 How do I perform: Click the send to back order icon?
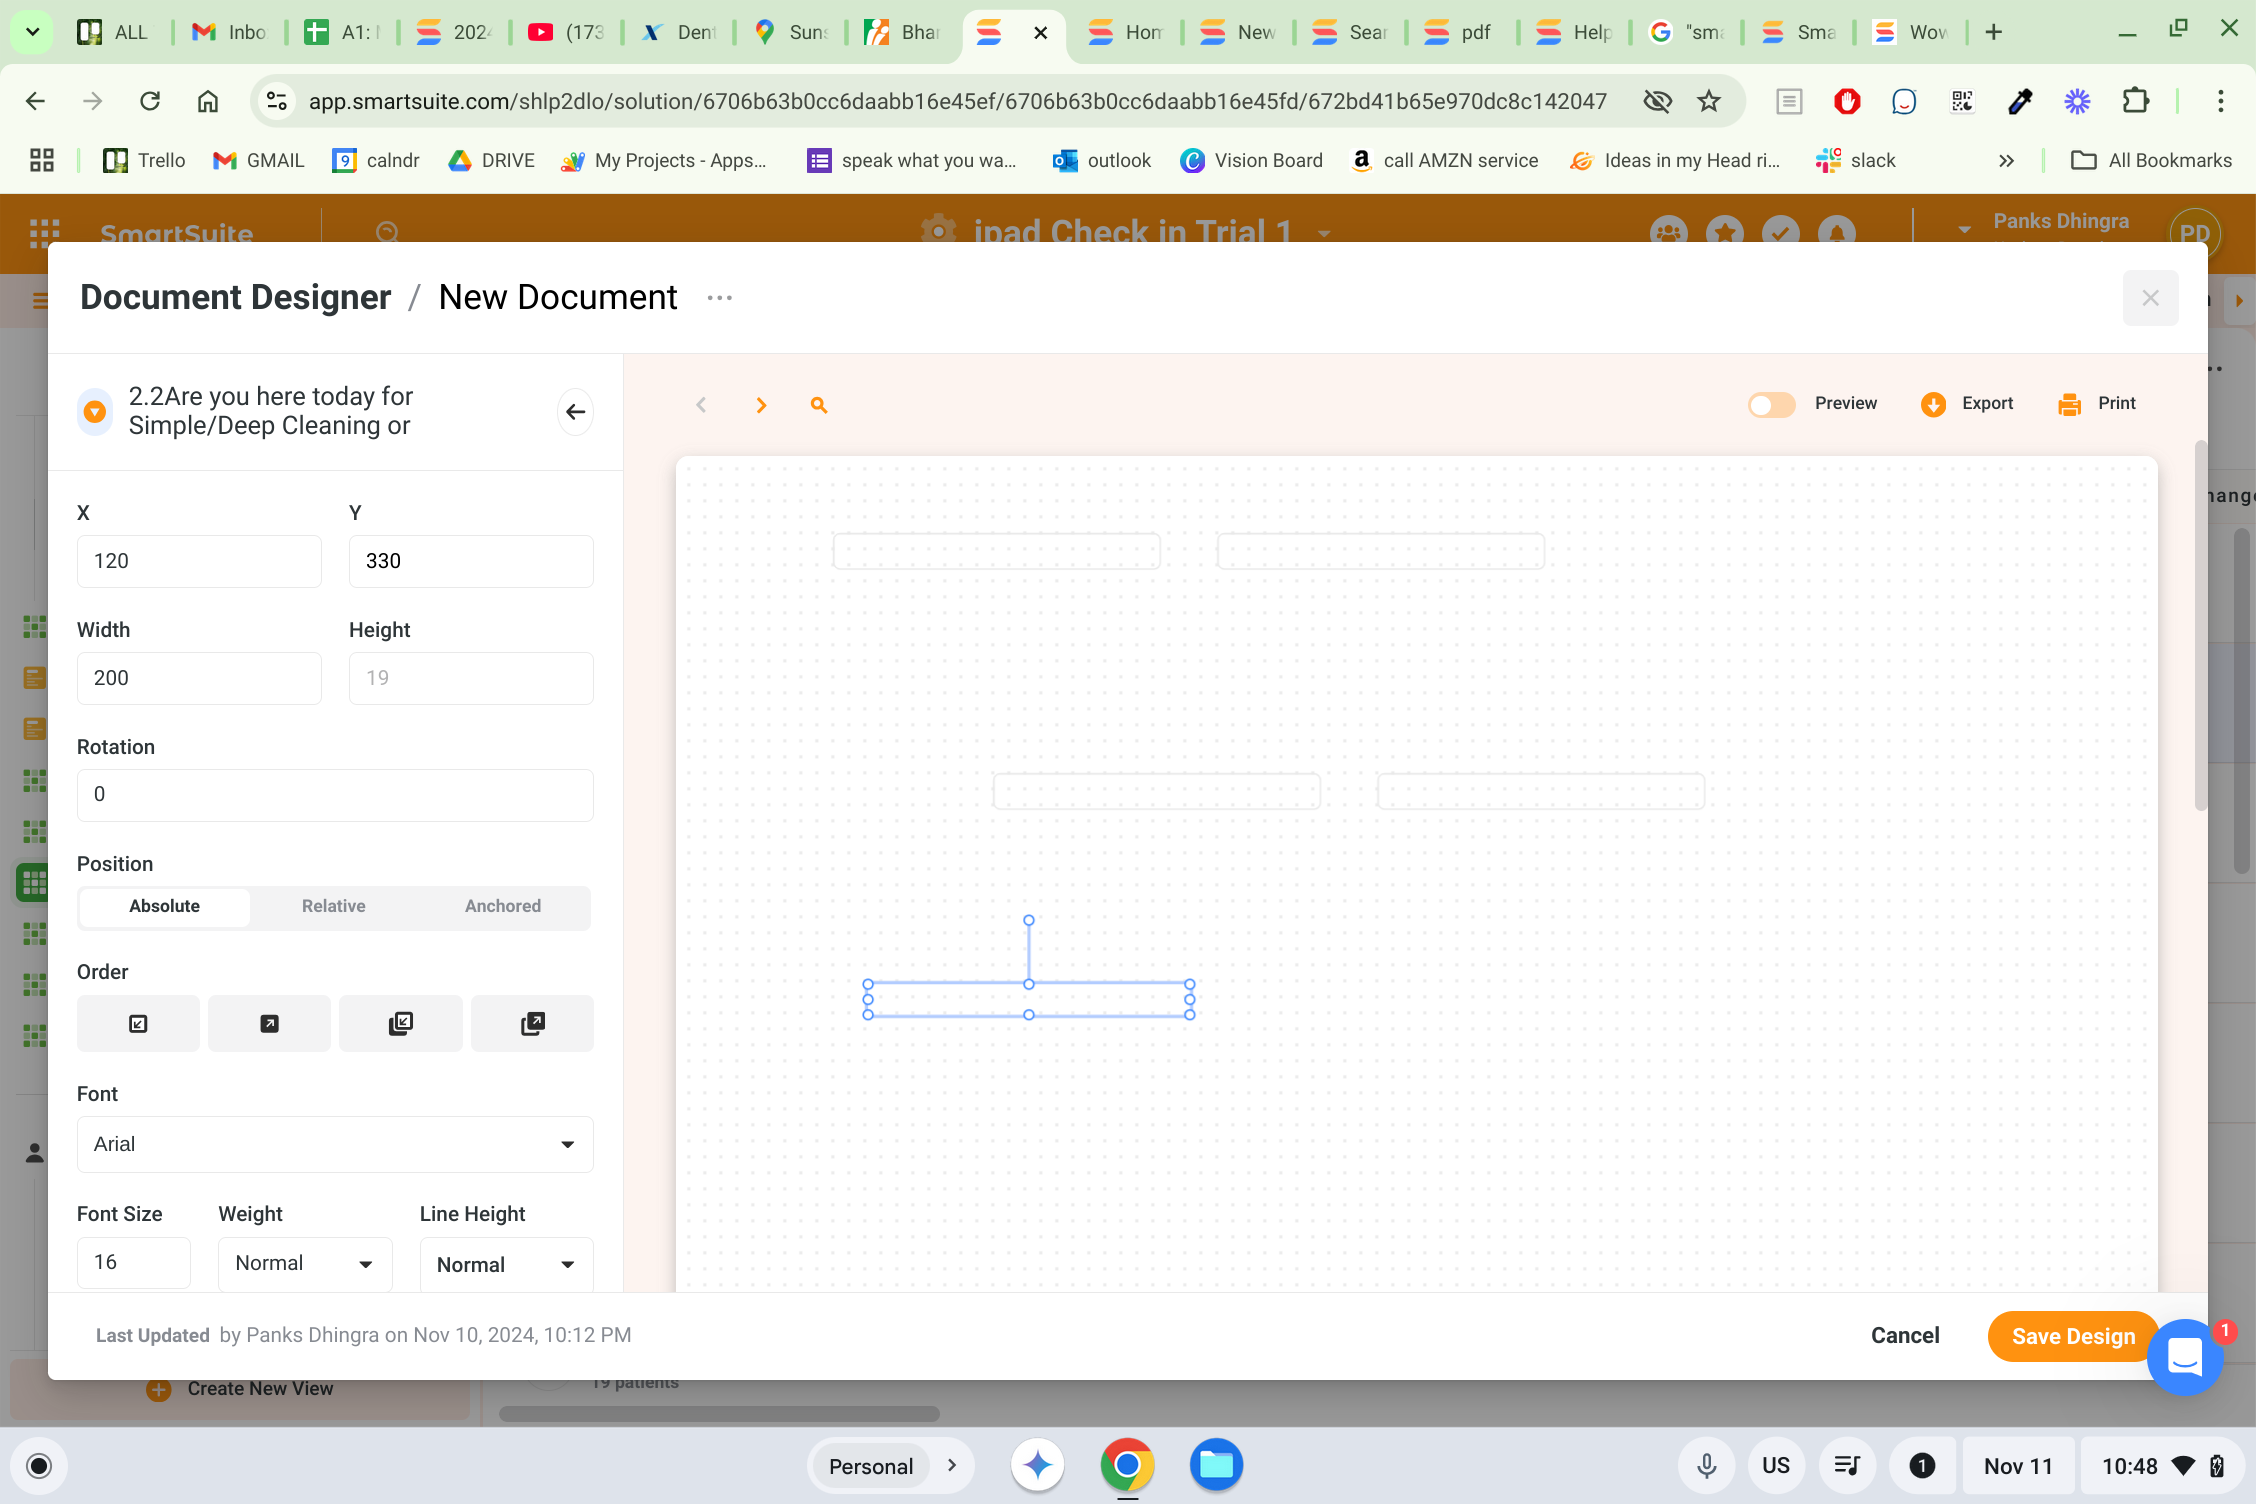tap(400, 1023)
